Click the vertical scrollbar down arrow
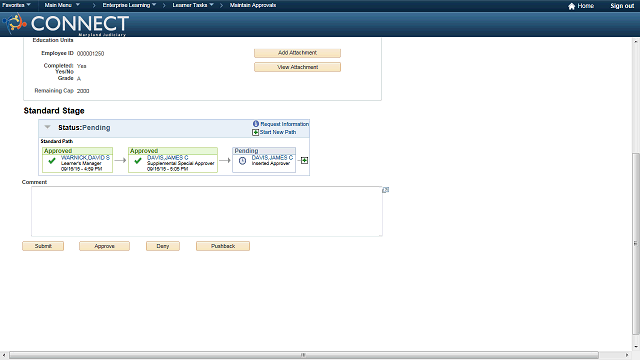This screenshot has height=360, width=640. click(636, 347)
